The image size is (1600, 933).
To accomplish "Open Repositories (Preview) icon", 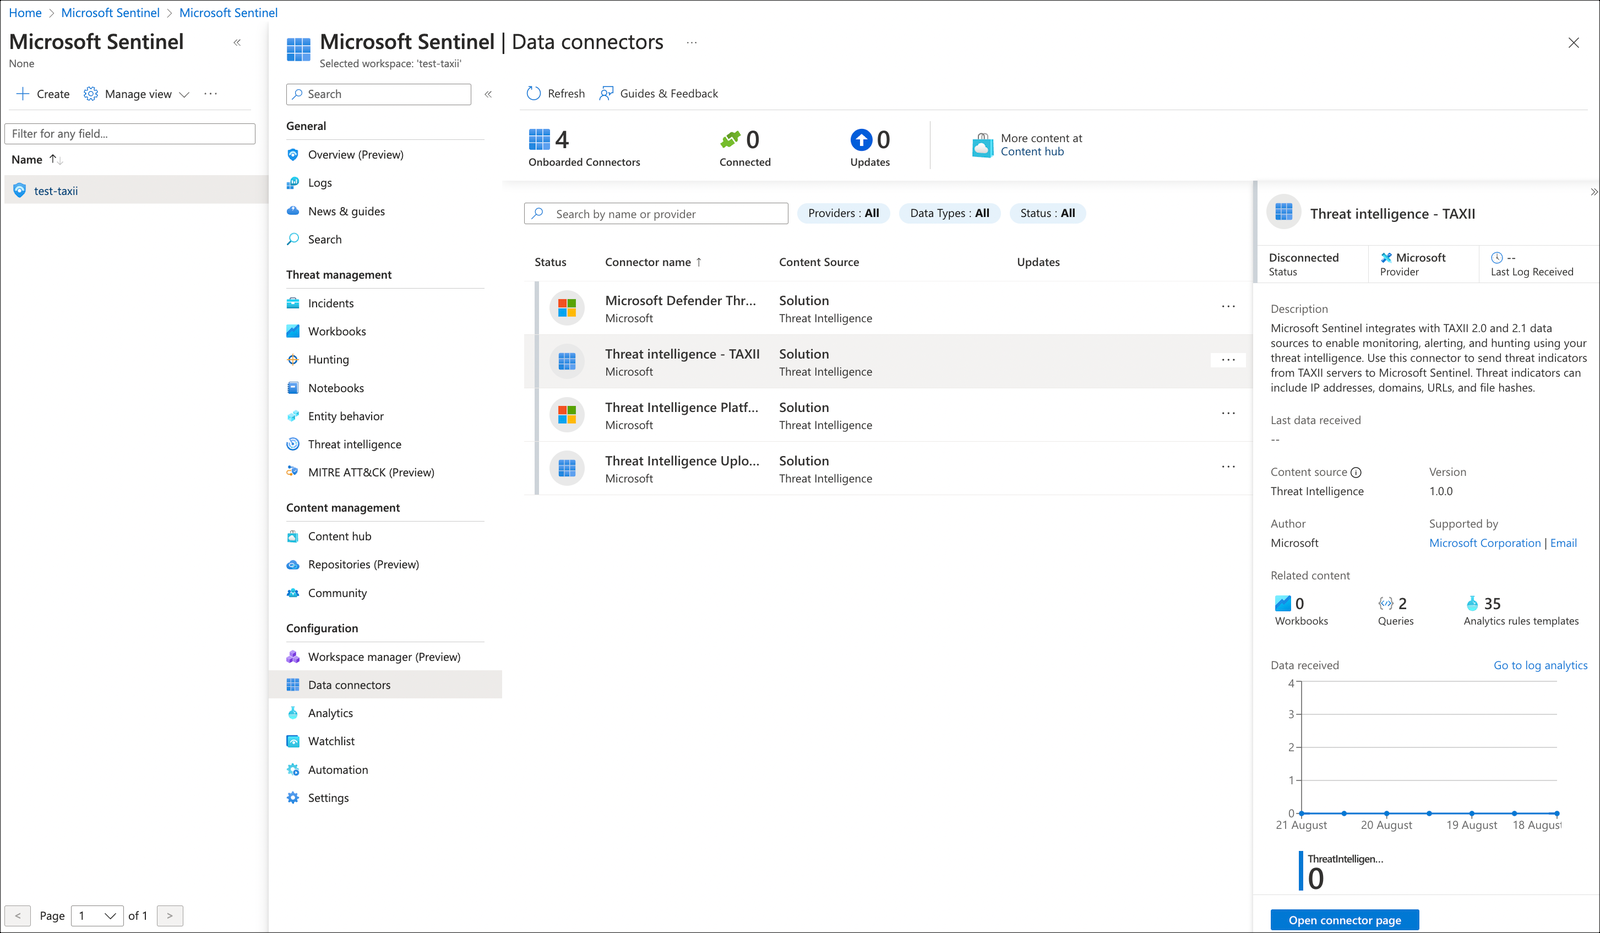I will click(x=293, y=565).
